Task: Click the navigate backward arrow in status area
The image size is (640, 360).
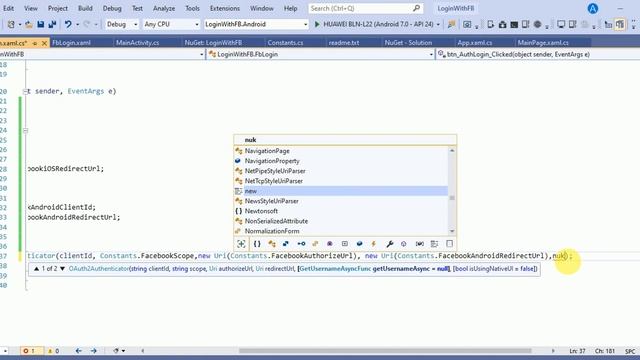Action: (x=78, y=351)
